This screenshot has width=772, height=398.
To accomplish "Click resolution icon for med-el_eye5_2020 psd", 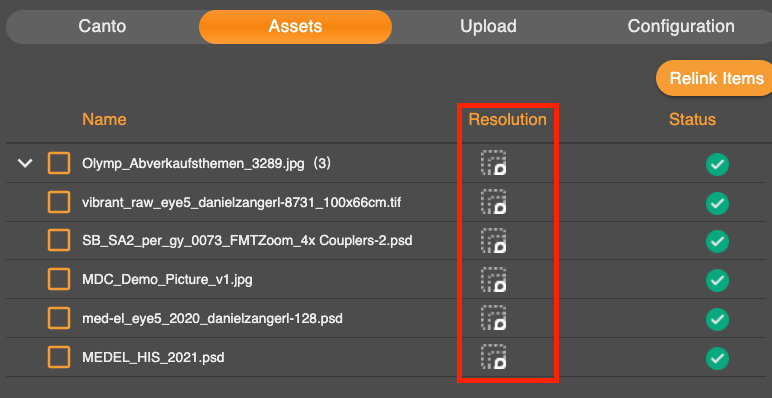I will [494, 318].
